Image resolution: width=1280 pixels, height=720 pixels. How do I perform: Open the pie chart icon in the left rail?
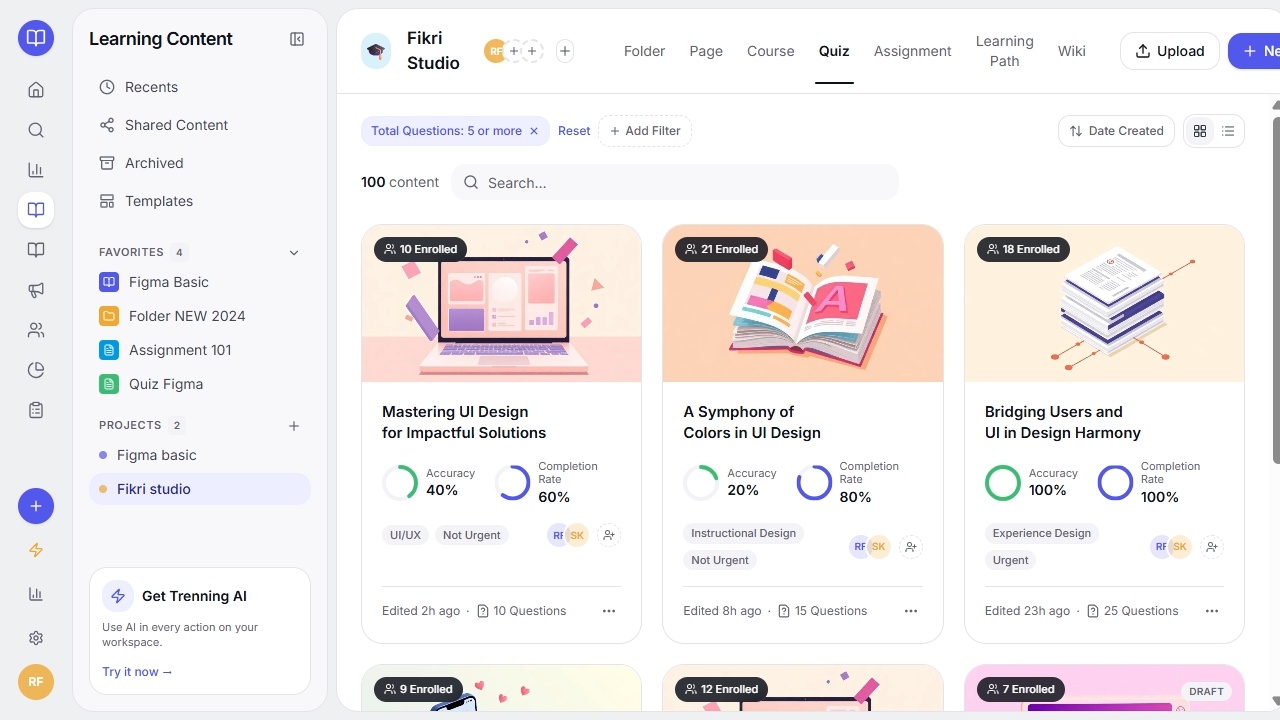pos(36,370)
